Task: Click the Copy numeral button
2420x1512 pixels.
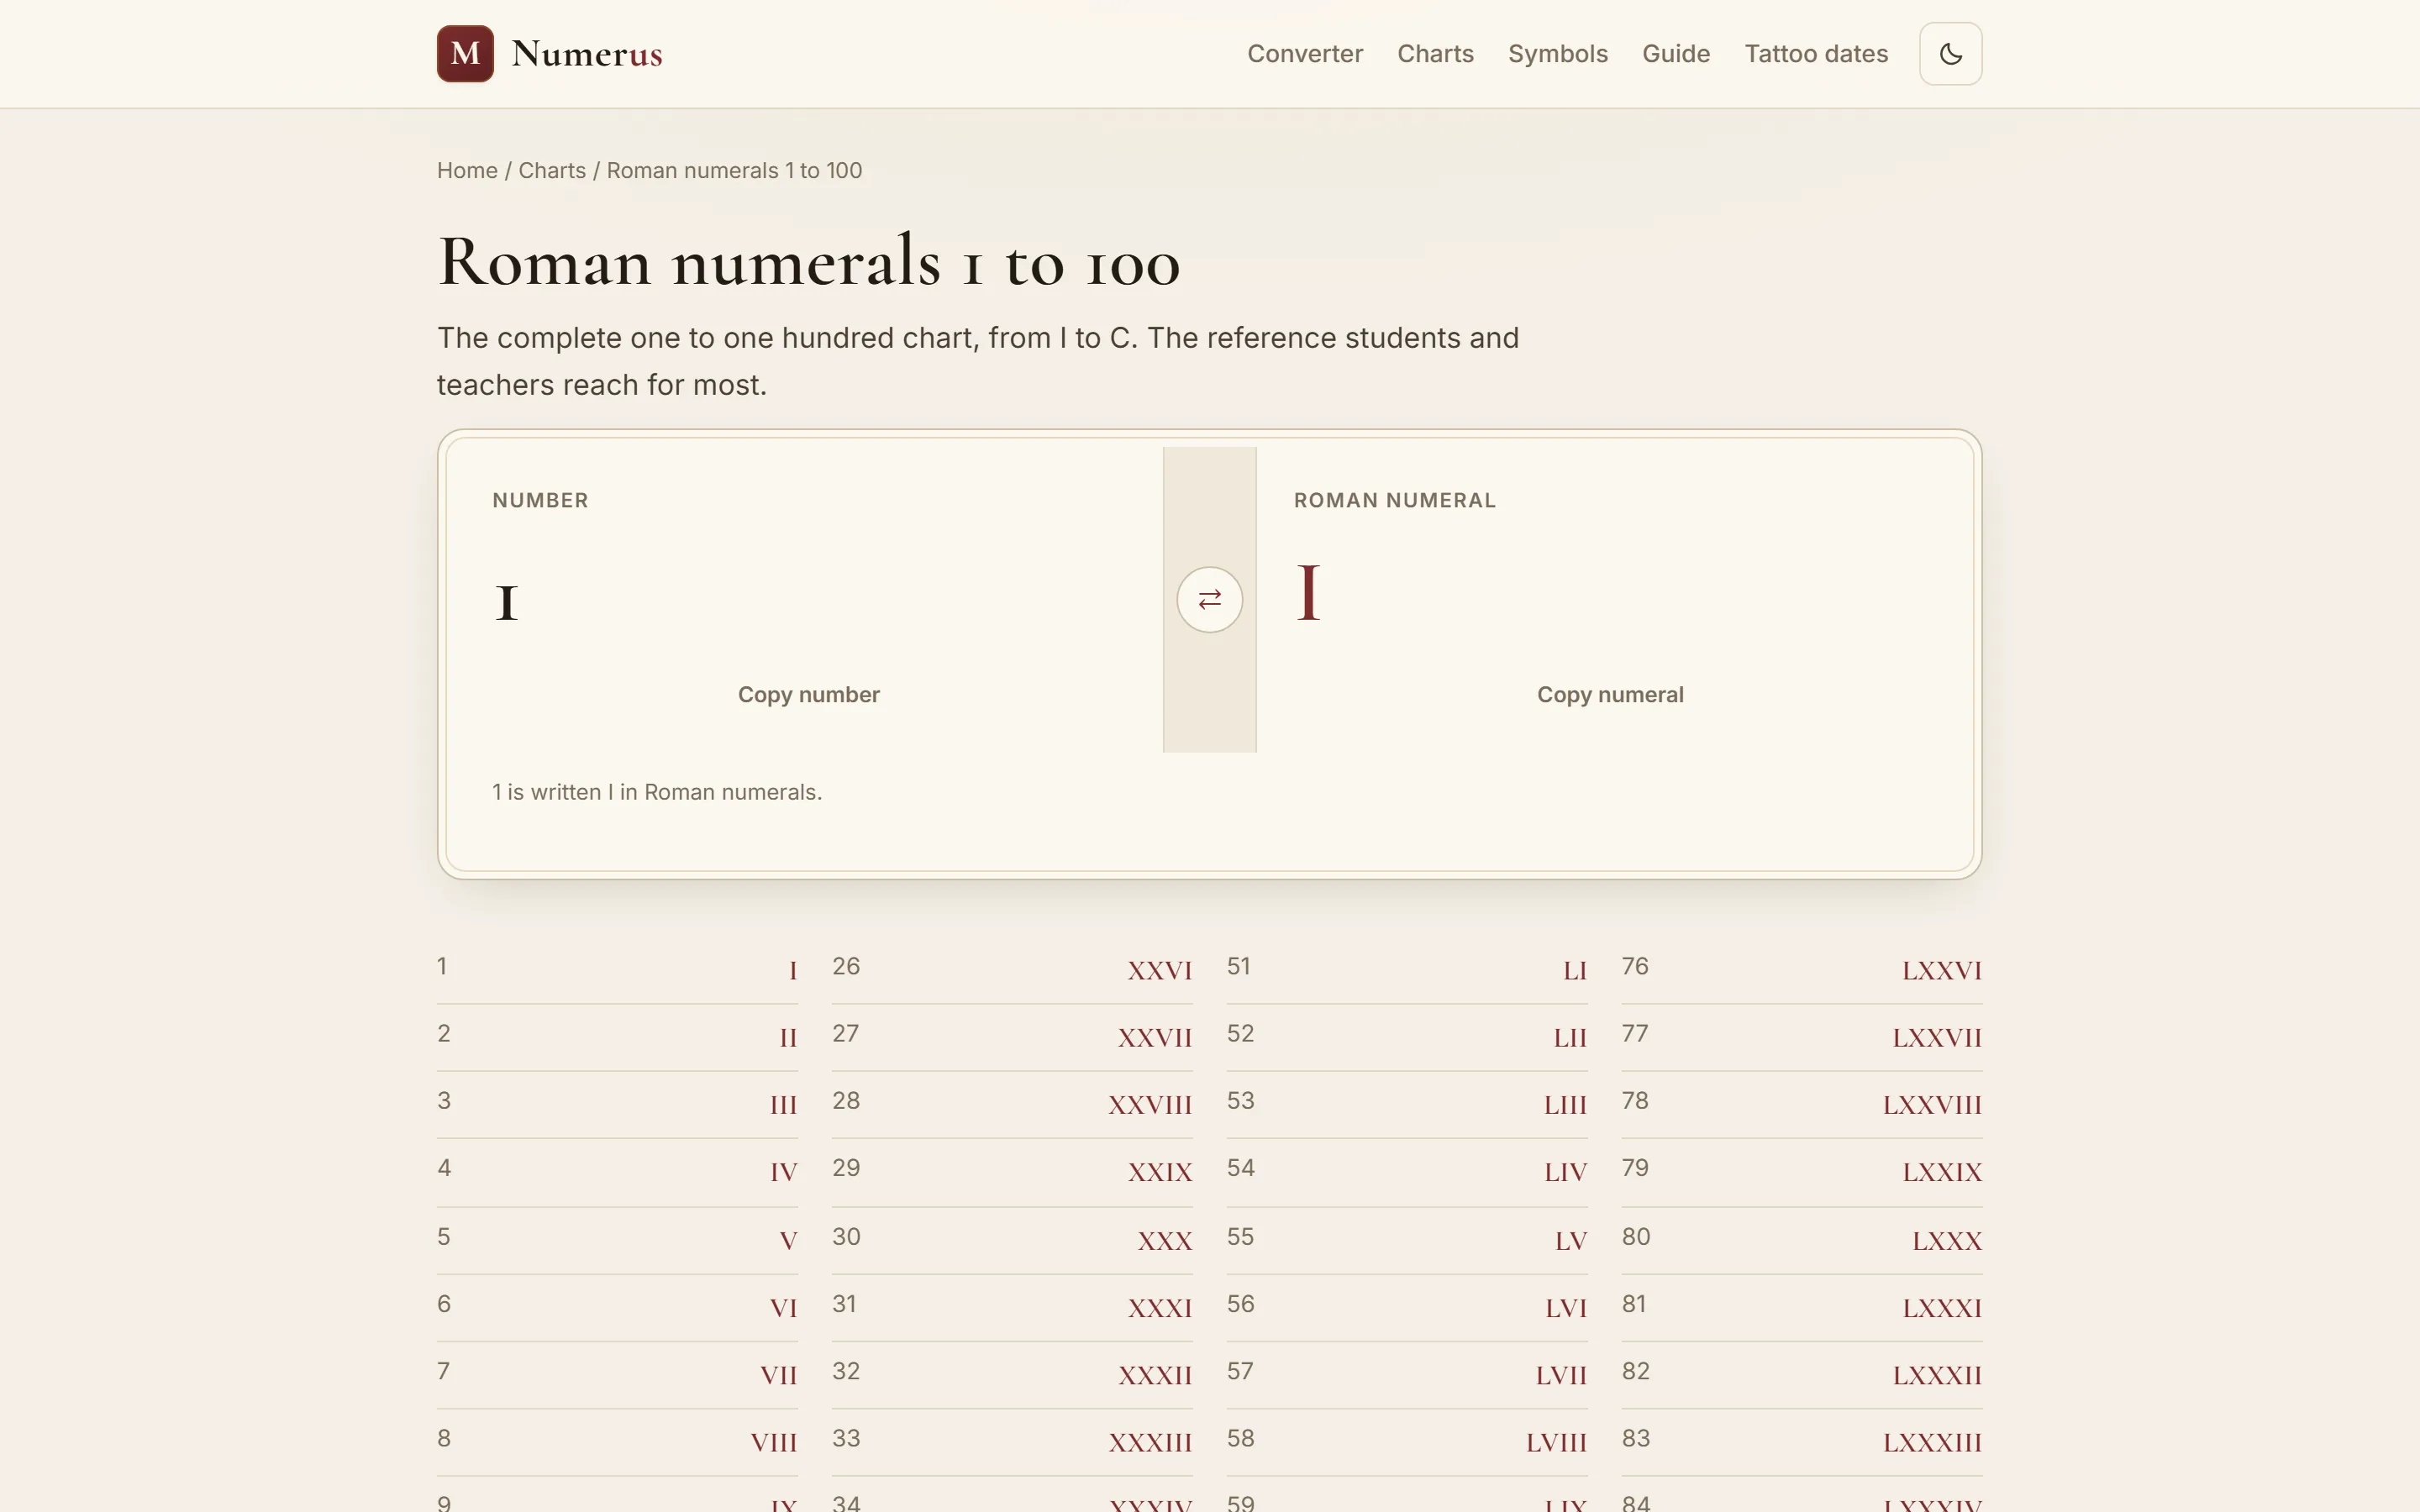Action: click(1610, 695)
